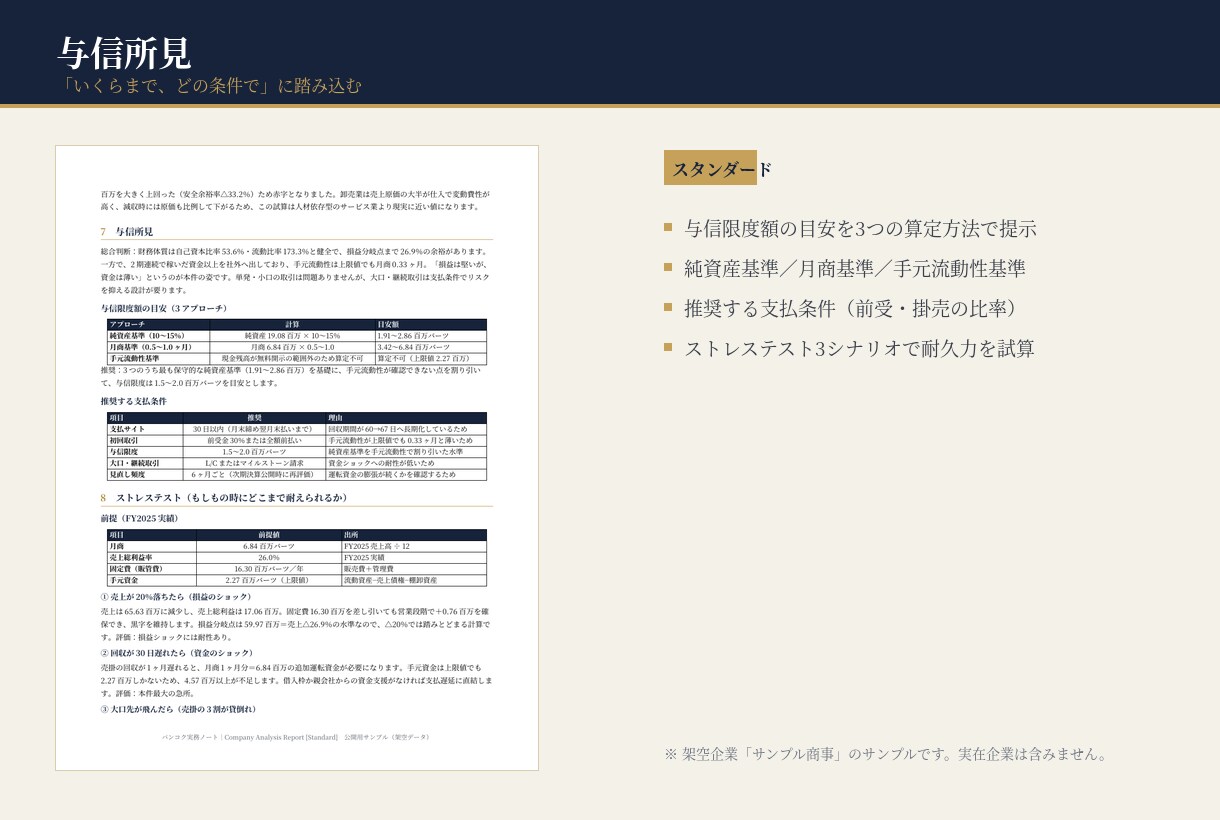Click cell 6ヶ月ごと（次期決算公開時に再評価）
The height and width of the screenshot is (820, 1220).
coord(254,475)
